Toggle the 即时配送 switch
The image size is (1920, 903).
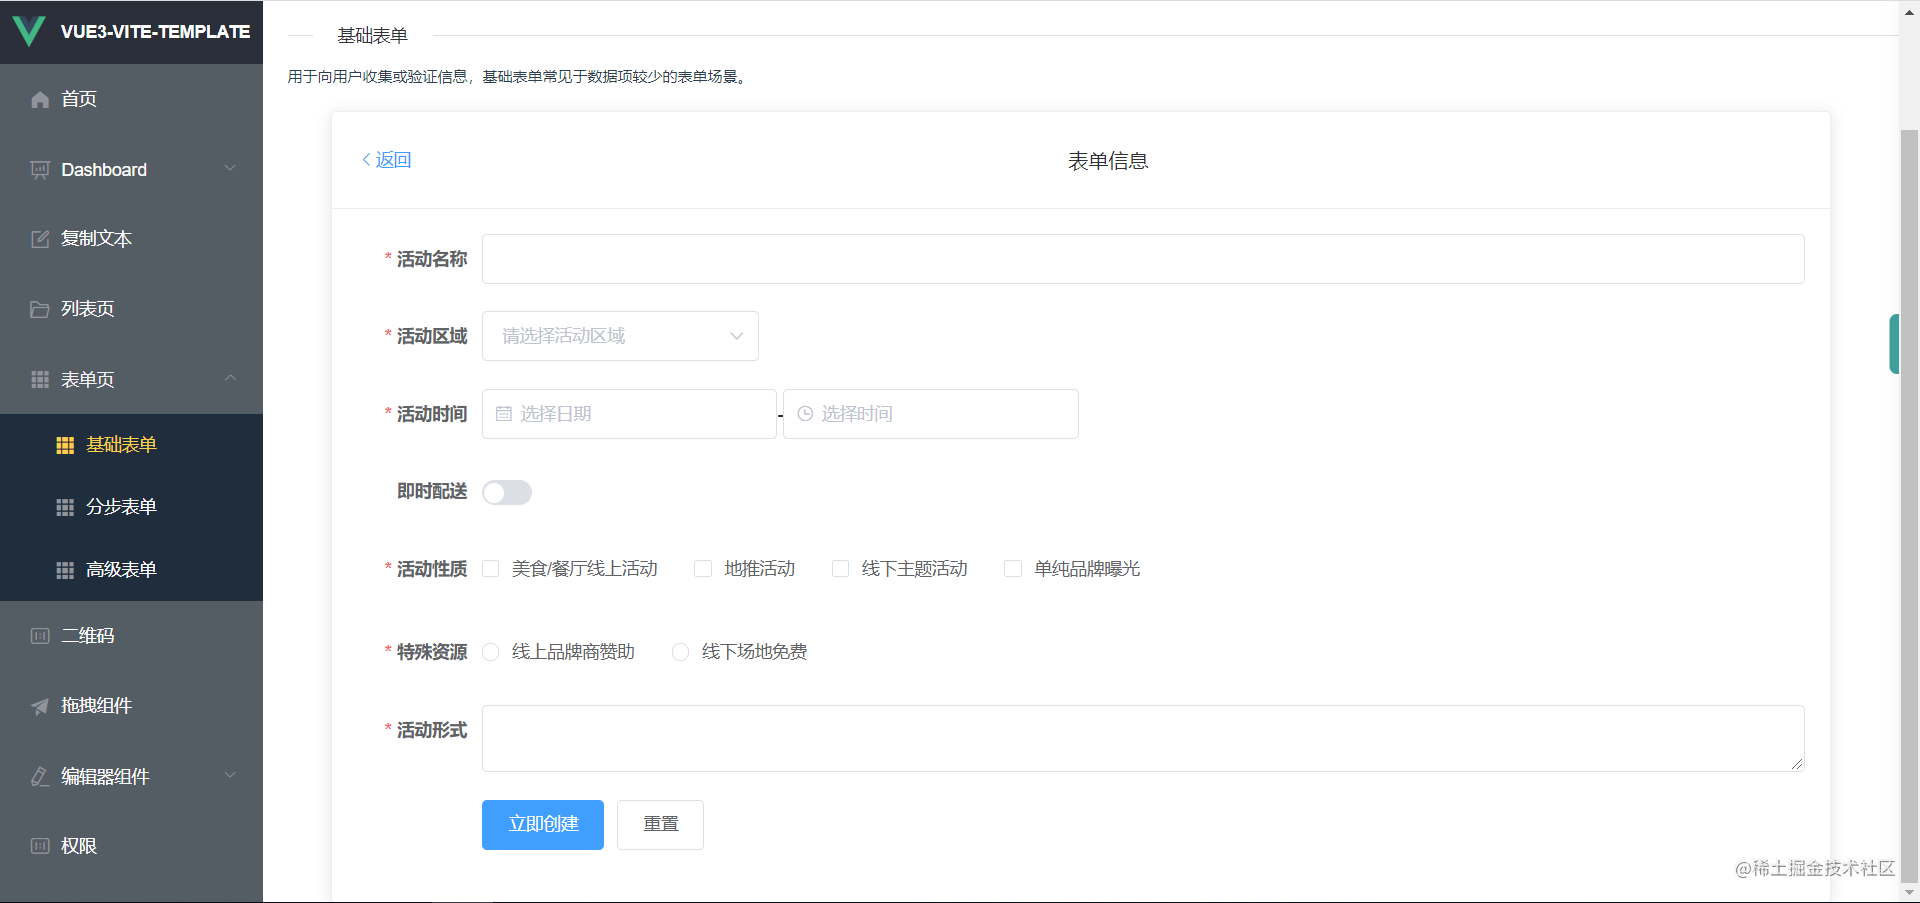pyautogui.click(x=507, y=492)
